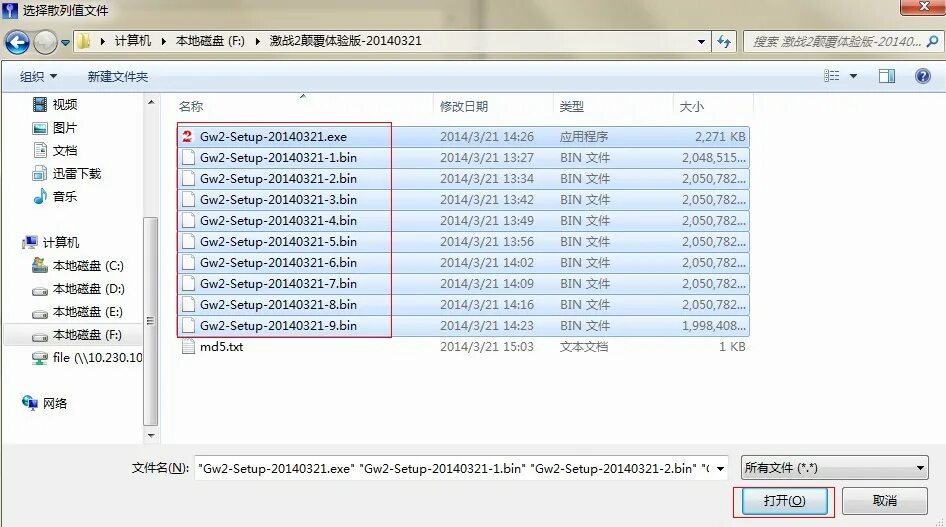Select file Gw2-Setup-20140321-7.bin
This screenshot has width=946, height=527.
pos(463,284)
